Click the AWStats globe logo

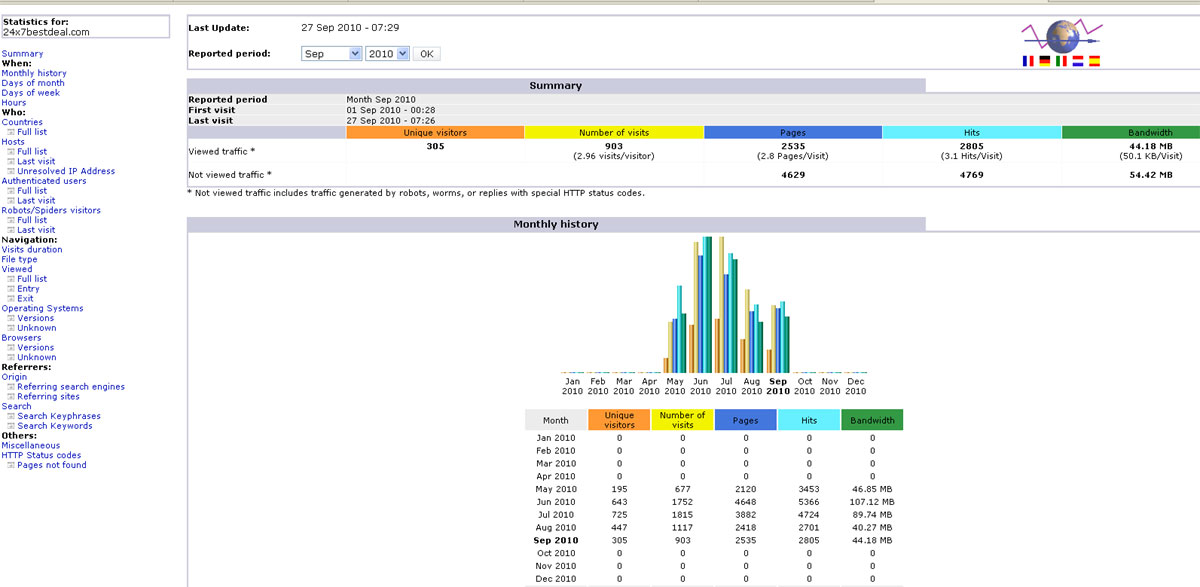point(1061,37)
